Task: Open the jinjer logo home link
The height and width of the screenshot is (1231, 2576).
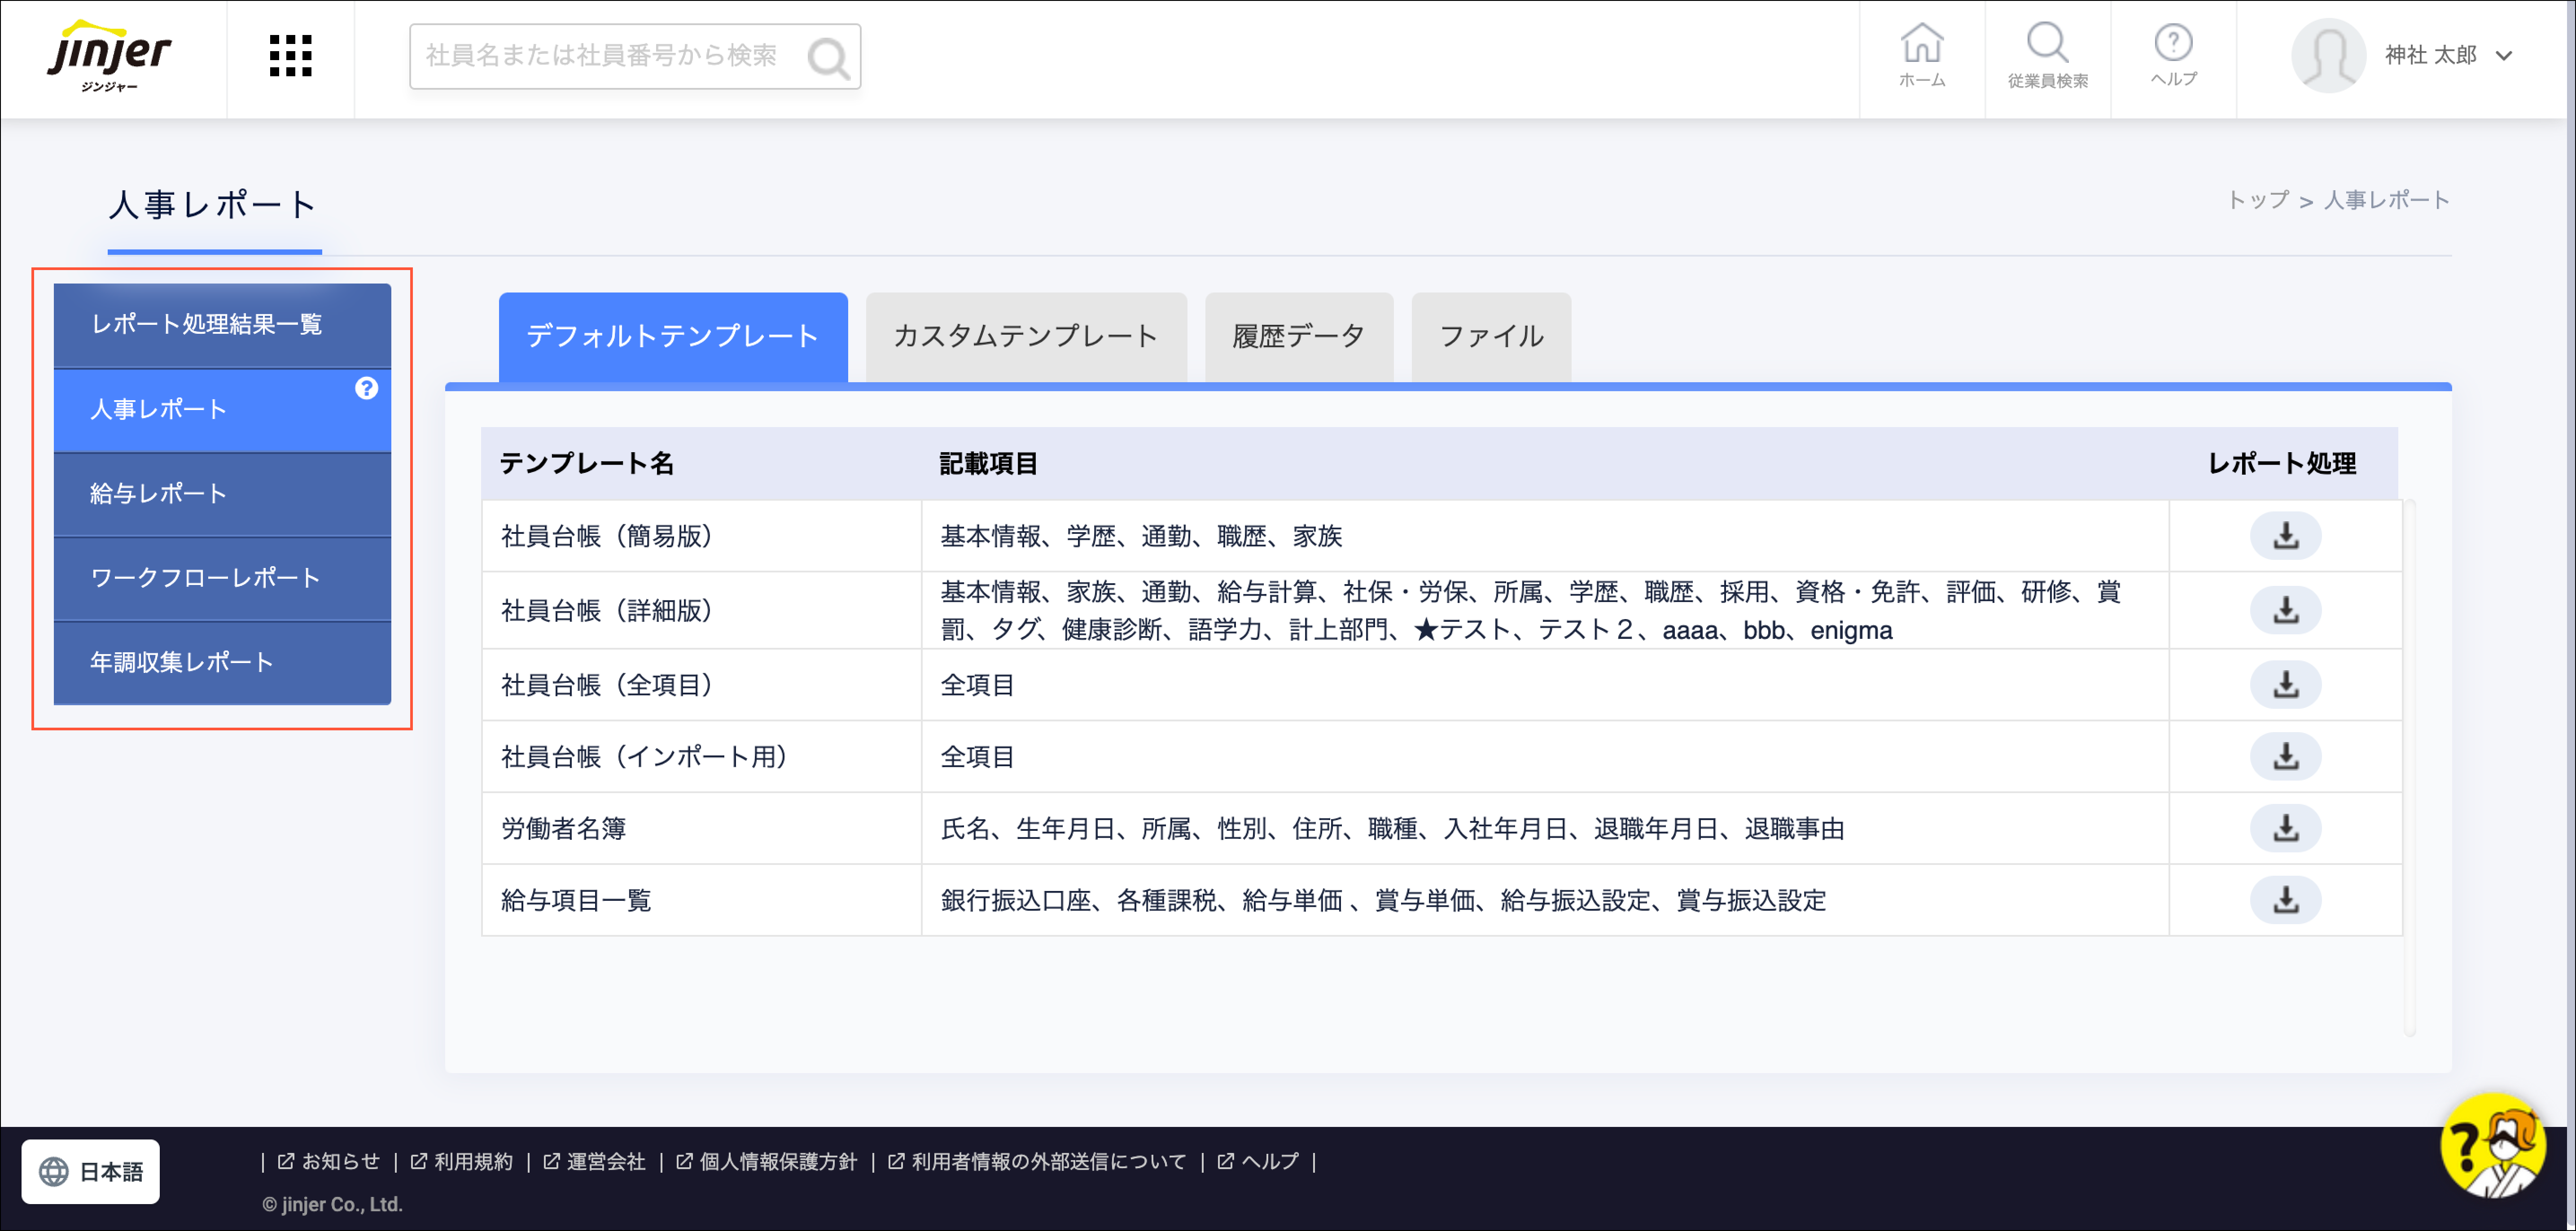Action: 110,57
